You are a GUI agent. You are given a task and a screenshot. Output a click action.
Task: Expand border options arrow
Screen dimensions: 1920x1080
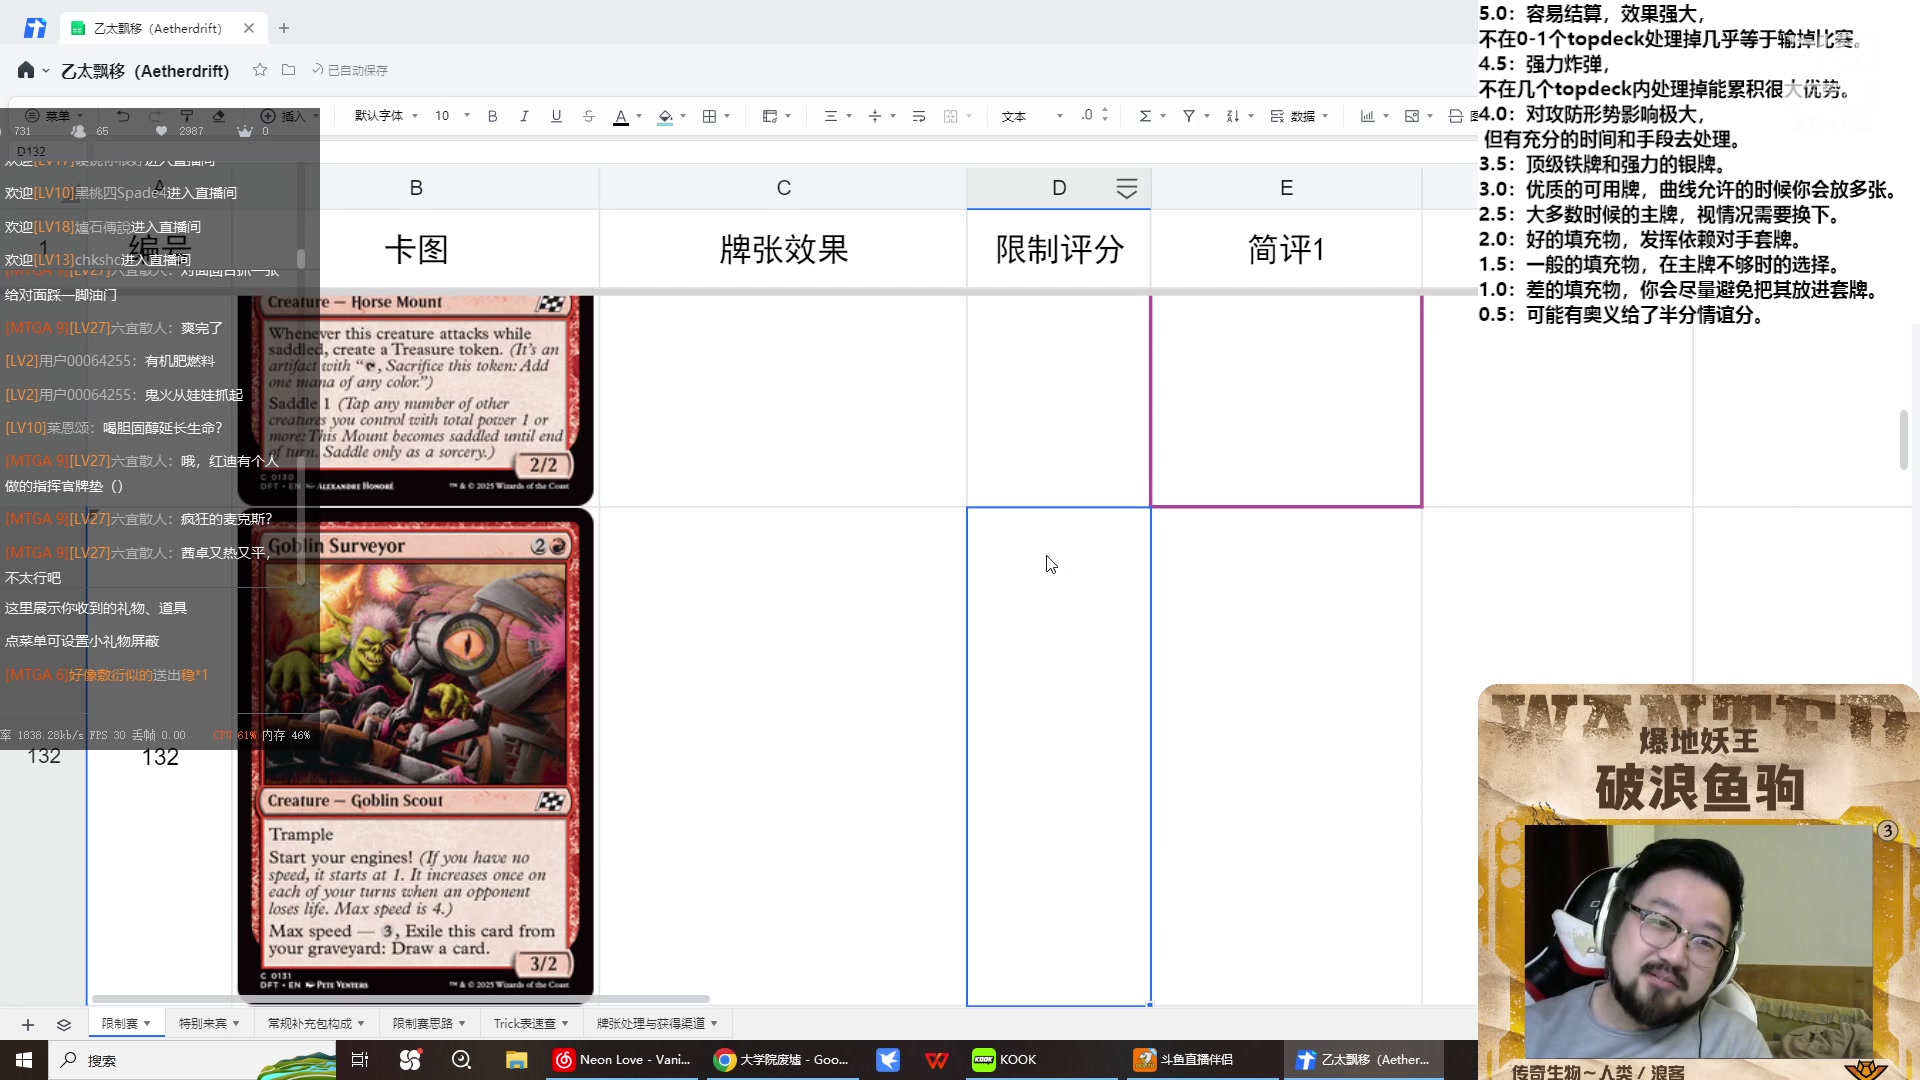(727, 116)
